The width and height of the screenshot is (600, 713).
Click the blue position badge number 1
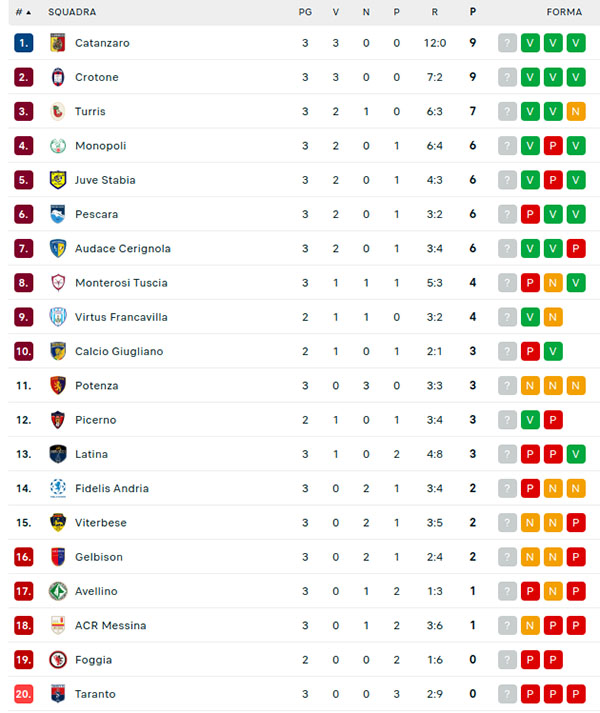(x=24, y=43)
